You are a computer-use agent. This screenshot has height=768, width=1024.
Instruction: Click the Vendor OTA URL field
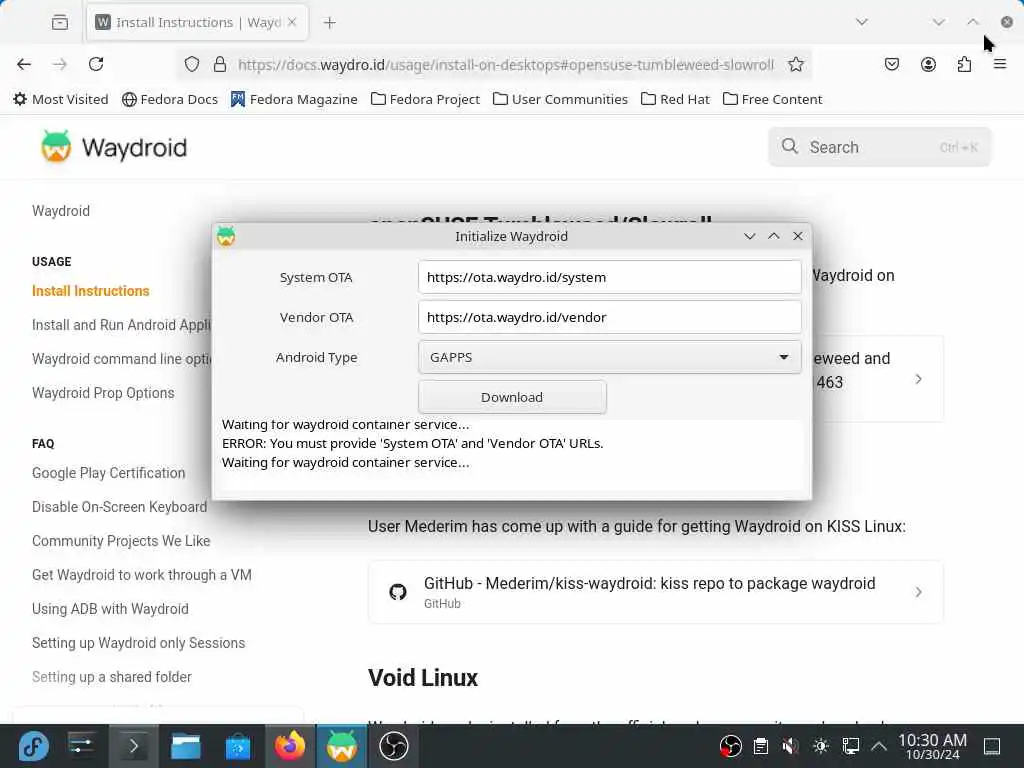click(609, 317)
